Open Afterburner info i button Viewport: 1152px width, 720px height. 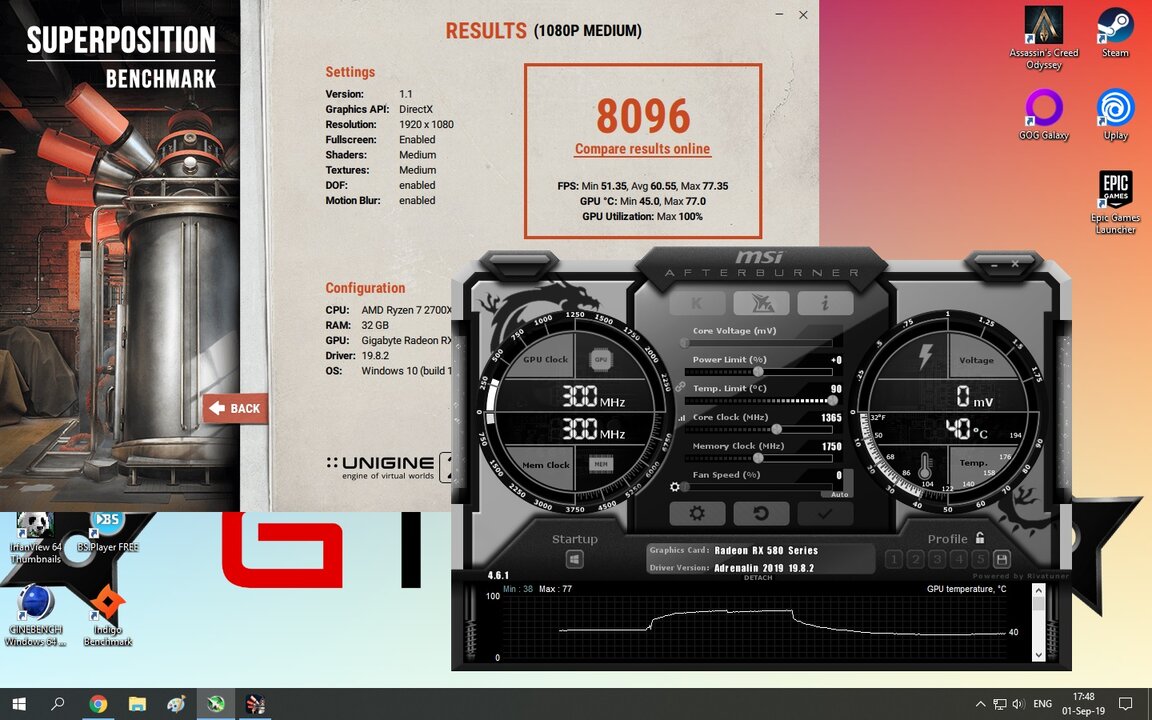pyautogui.click(x=825, y=303)
